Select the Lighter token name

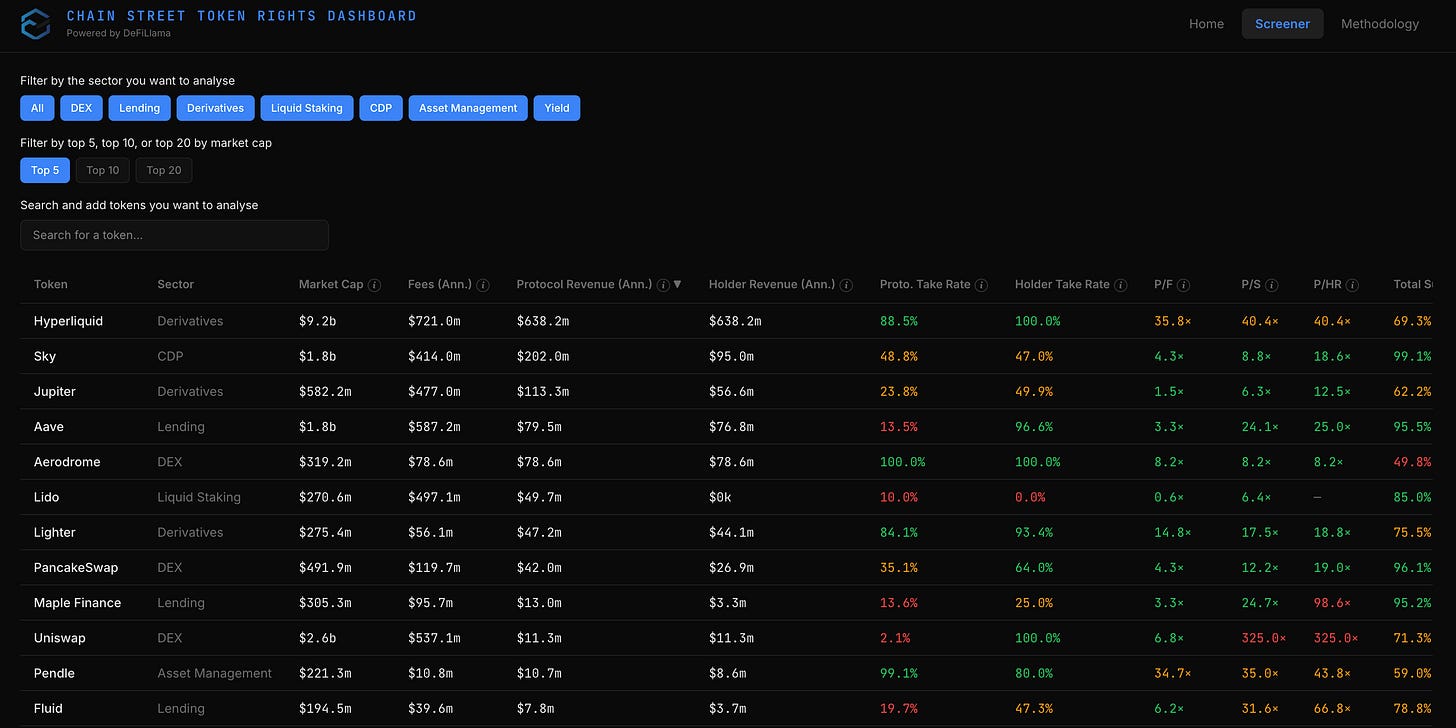pyautogui.click(x=55, y=532)
